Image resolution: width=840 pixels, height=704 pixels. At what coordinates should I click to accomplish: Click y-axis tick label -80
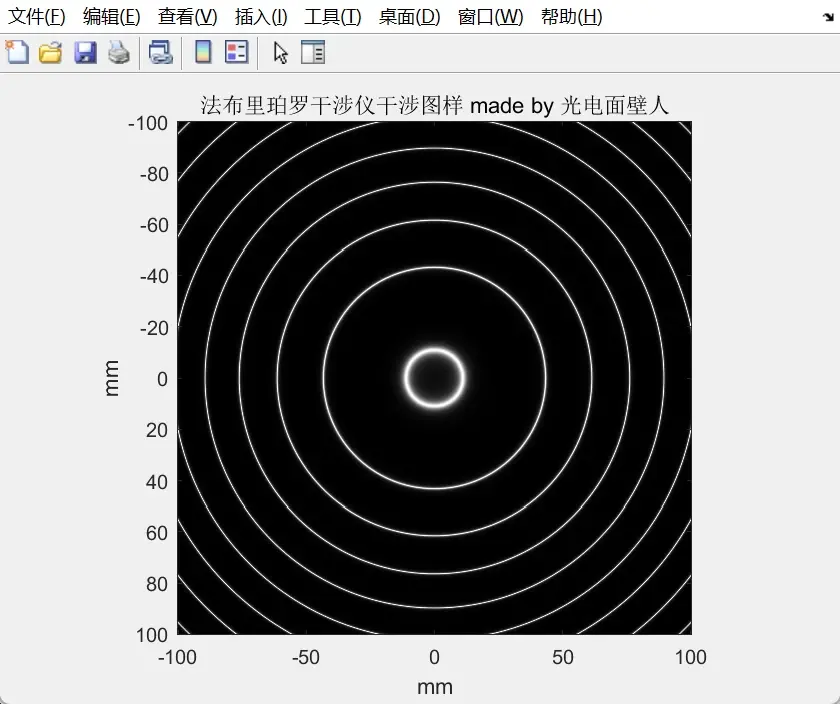click(154, 174)
